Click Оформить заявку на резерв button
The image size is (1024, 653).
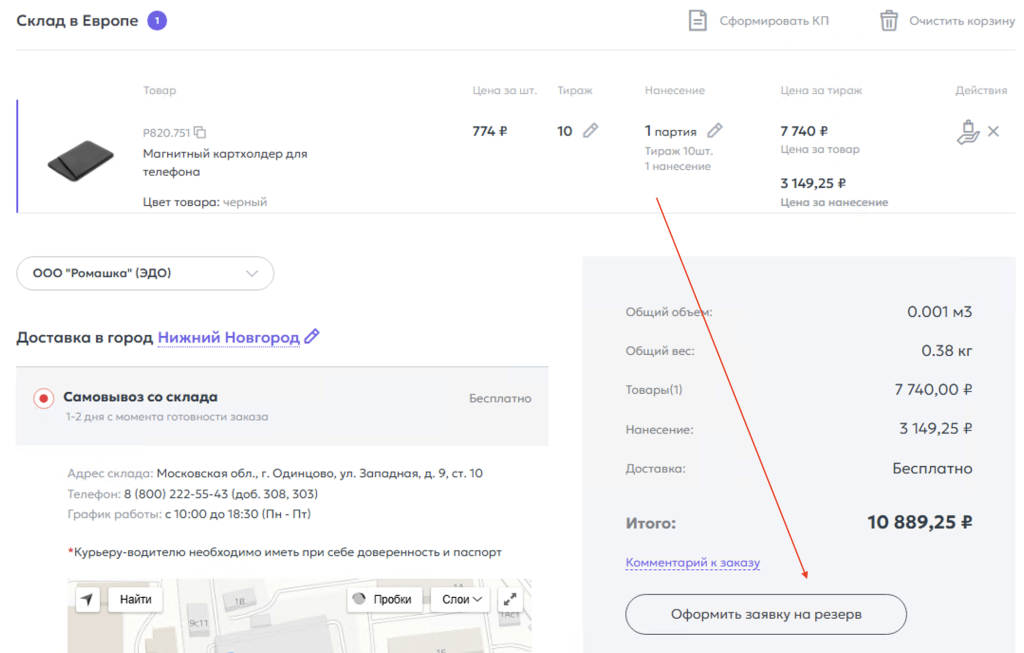(x=765, y=614)
